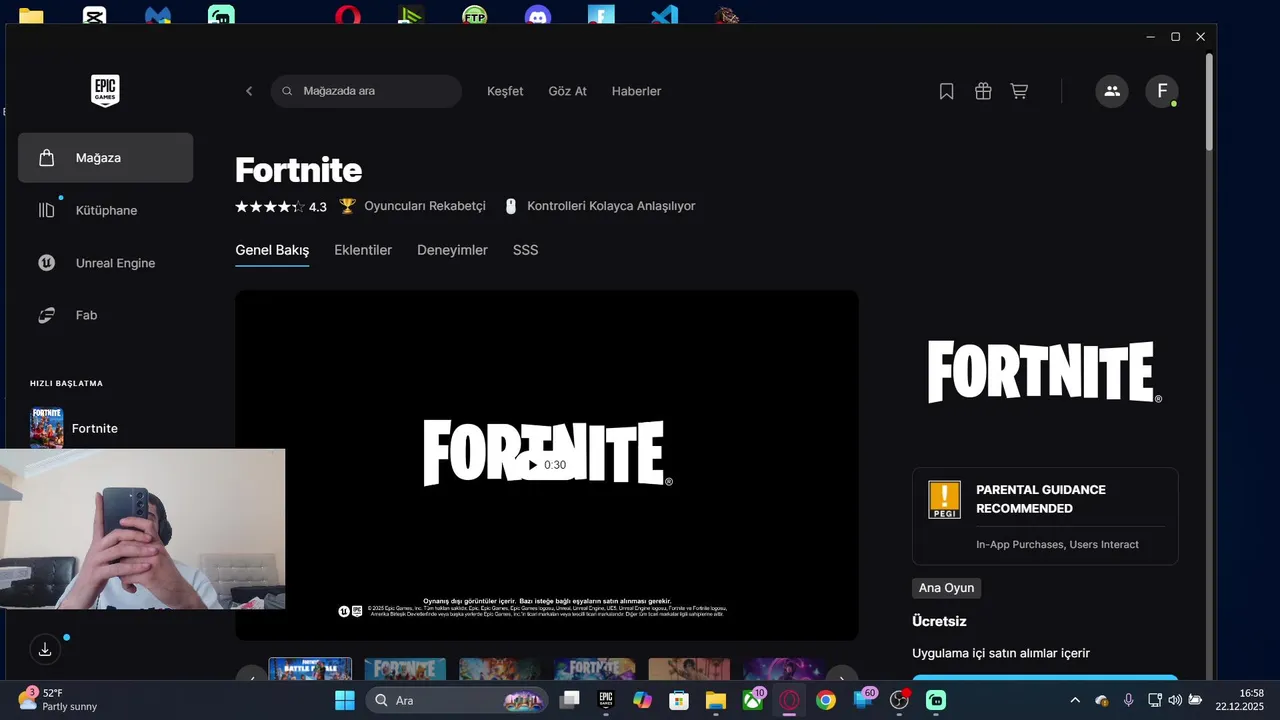The width and height of the screenshot is (1280, 720).
Task: Open File Explorer on the taskbar
Action: pos(716,700)
